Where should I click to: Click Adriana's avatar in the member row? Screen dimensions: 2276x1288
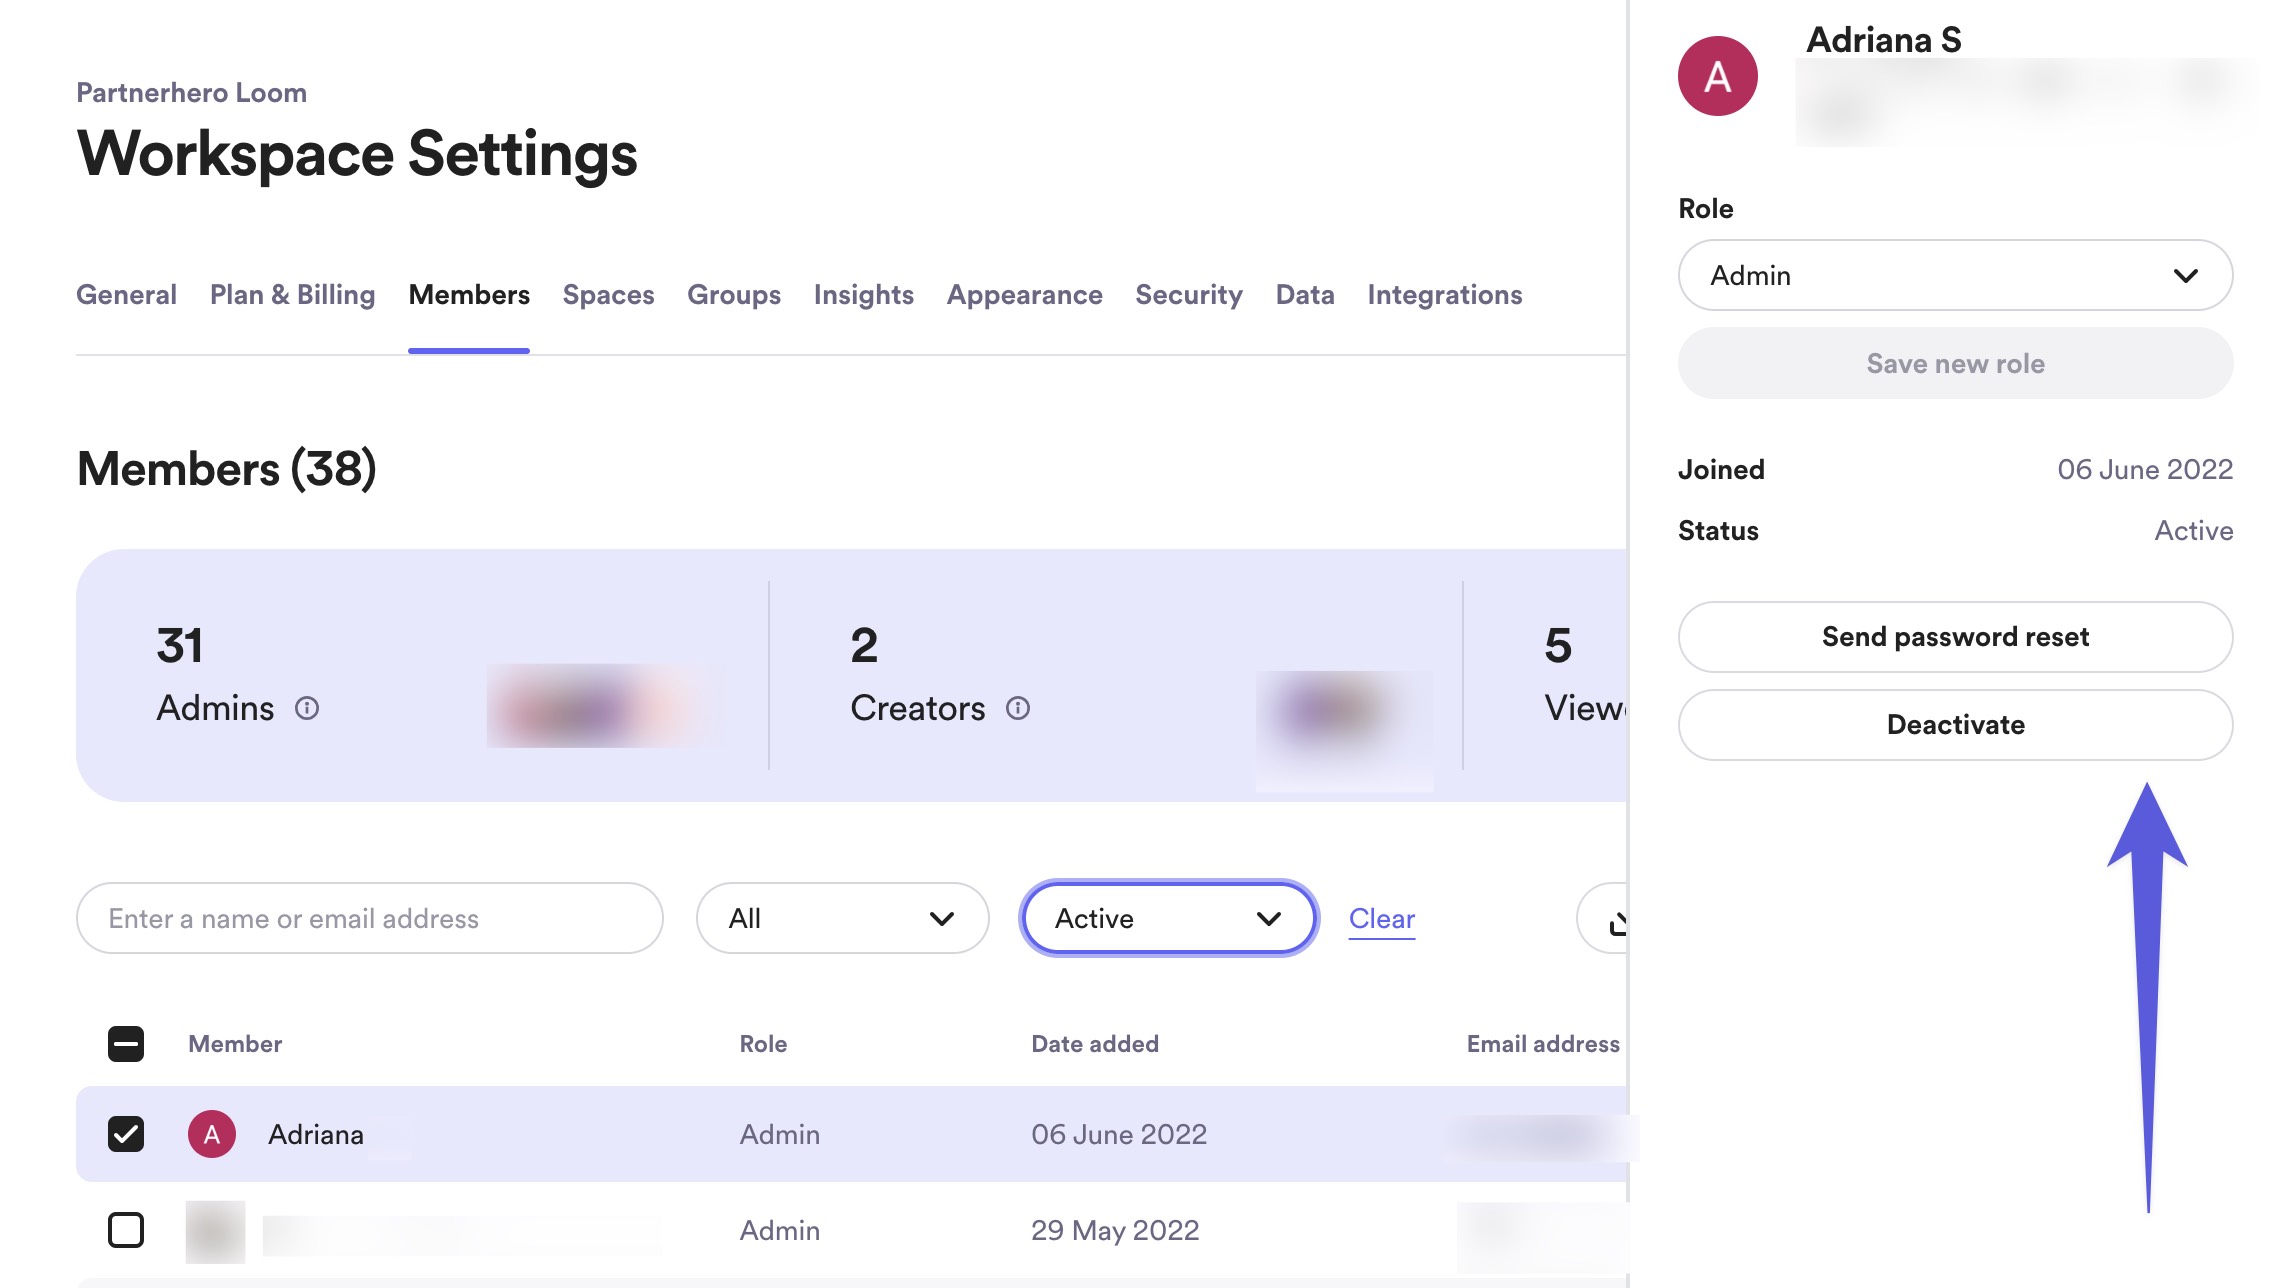click(x=212, y=1134)
